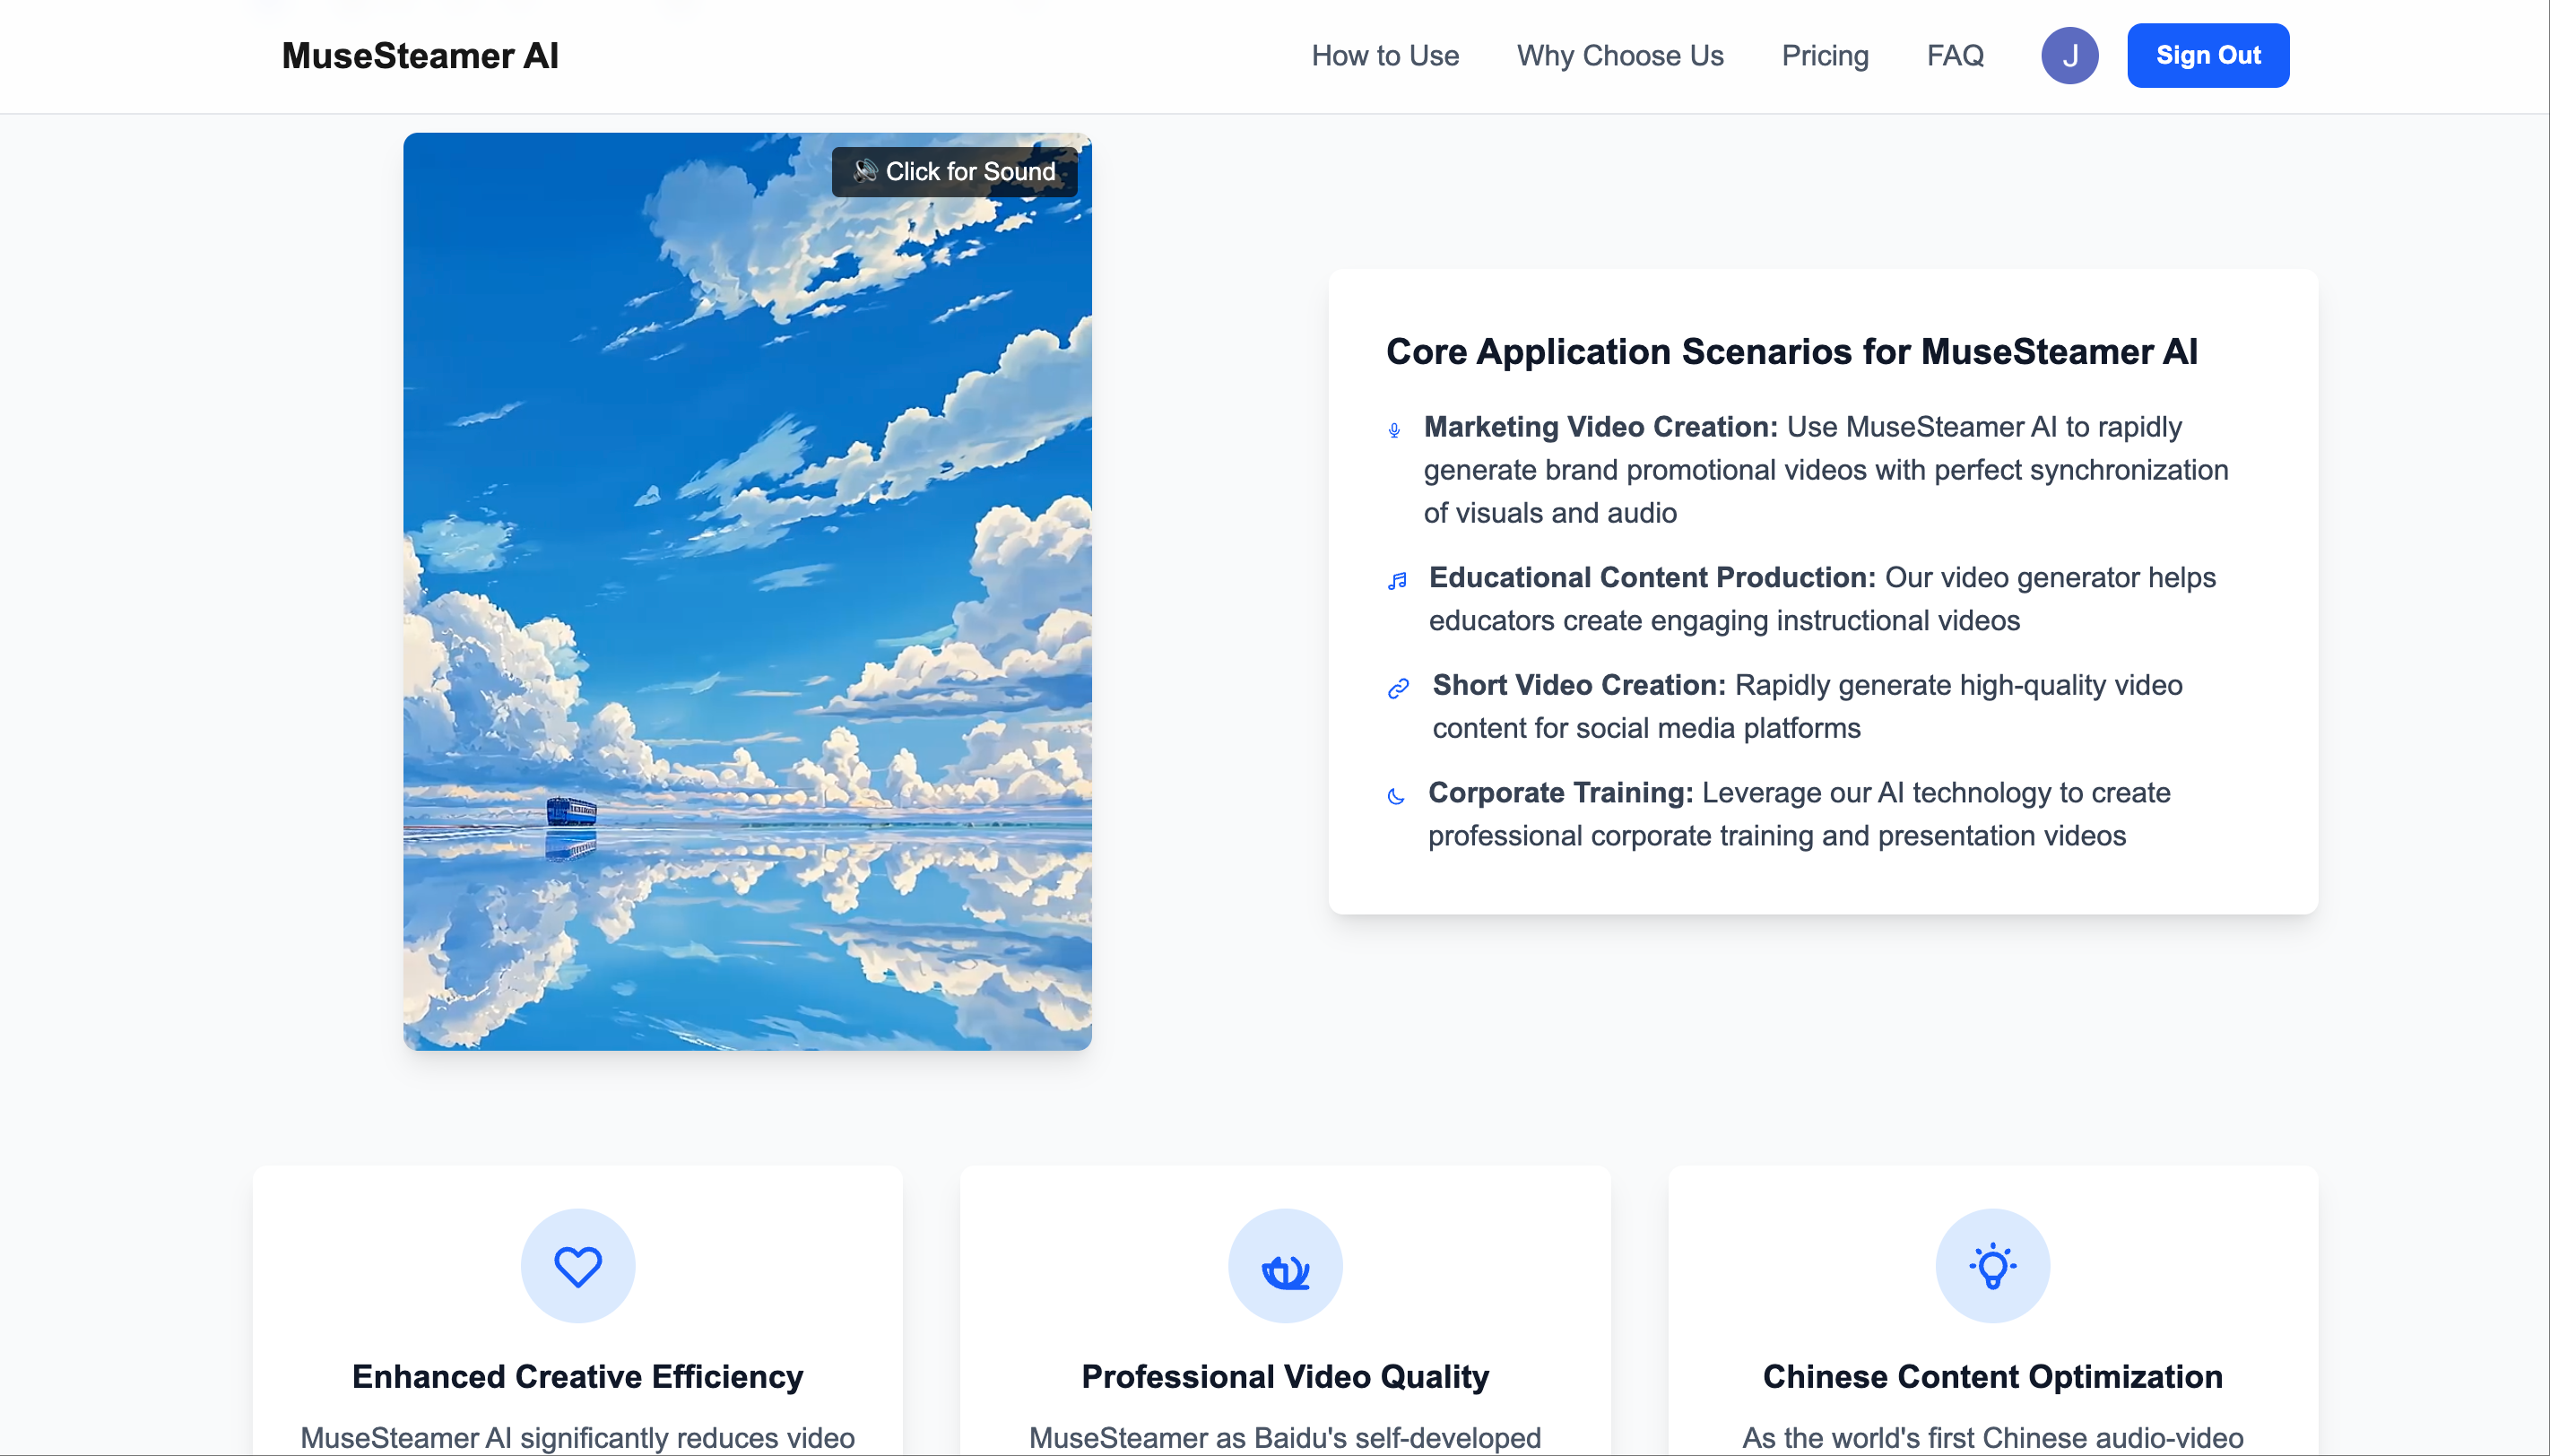Screen dimensions: 2550x1456
Task: Open the J user avatar
Action: [2069, 56]
